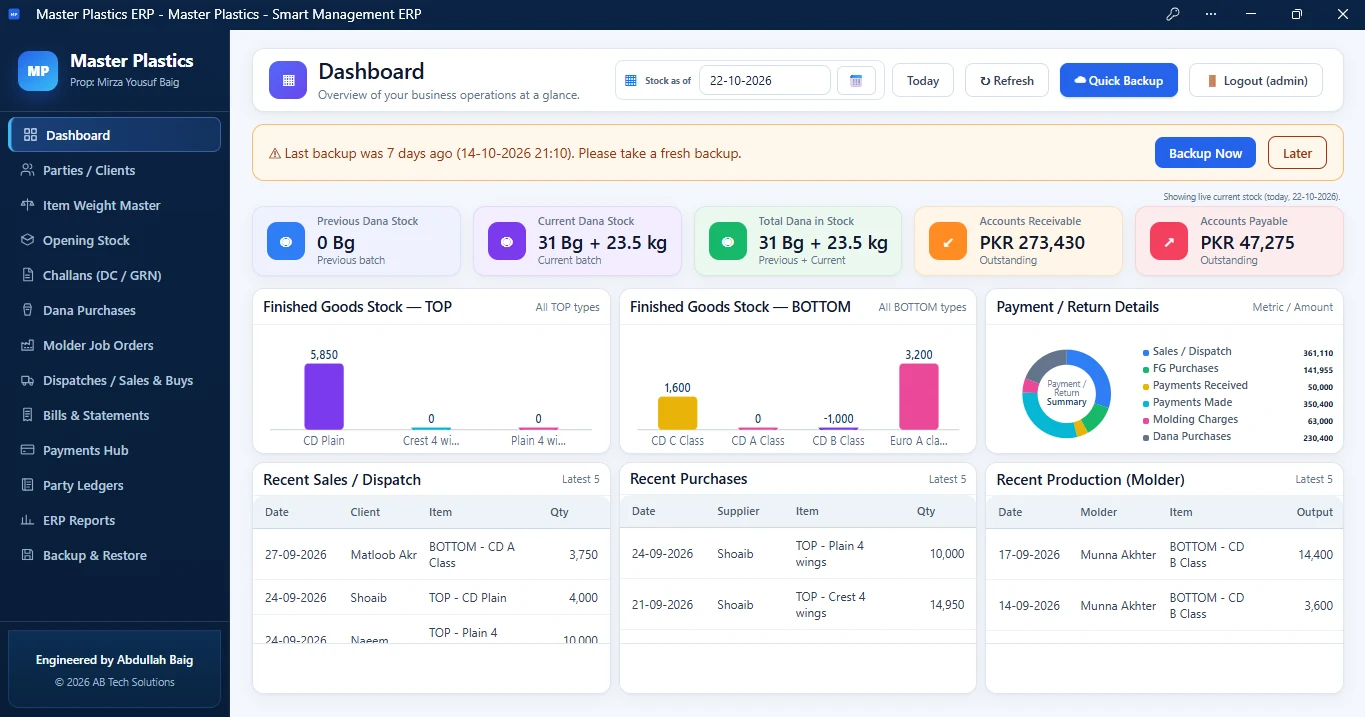Open Challans (DC / GRN)
The width and height of the screenshot is (1365, 717).
pyautogui.click(x=114, y=275)
